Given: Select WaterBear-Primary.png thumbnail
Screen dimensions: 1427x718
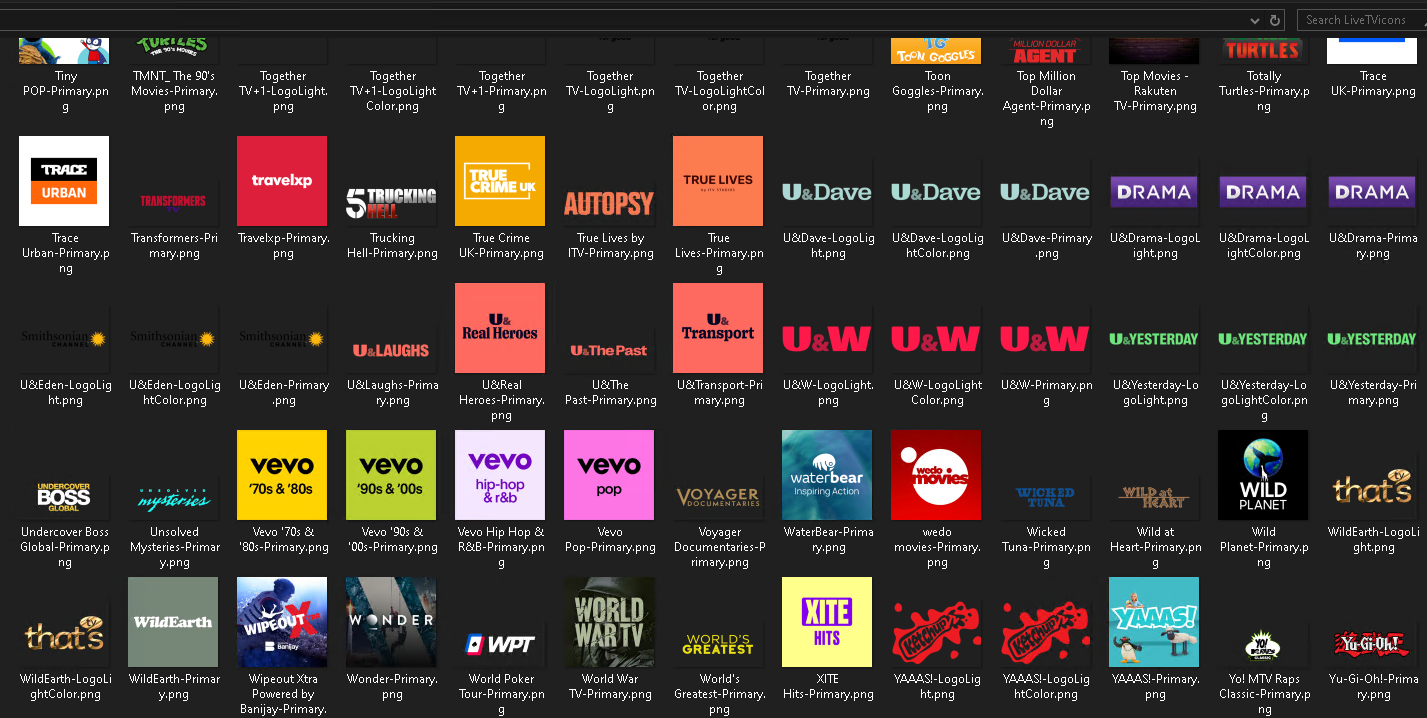Looking at the screenshot, I should coord(827,475).
